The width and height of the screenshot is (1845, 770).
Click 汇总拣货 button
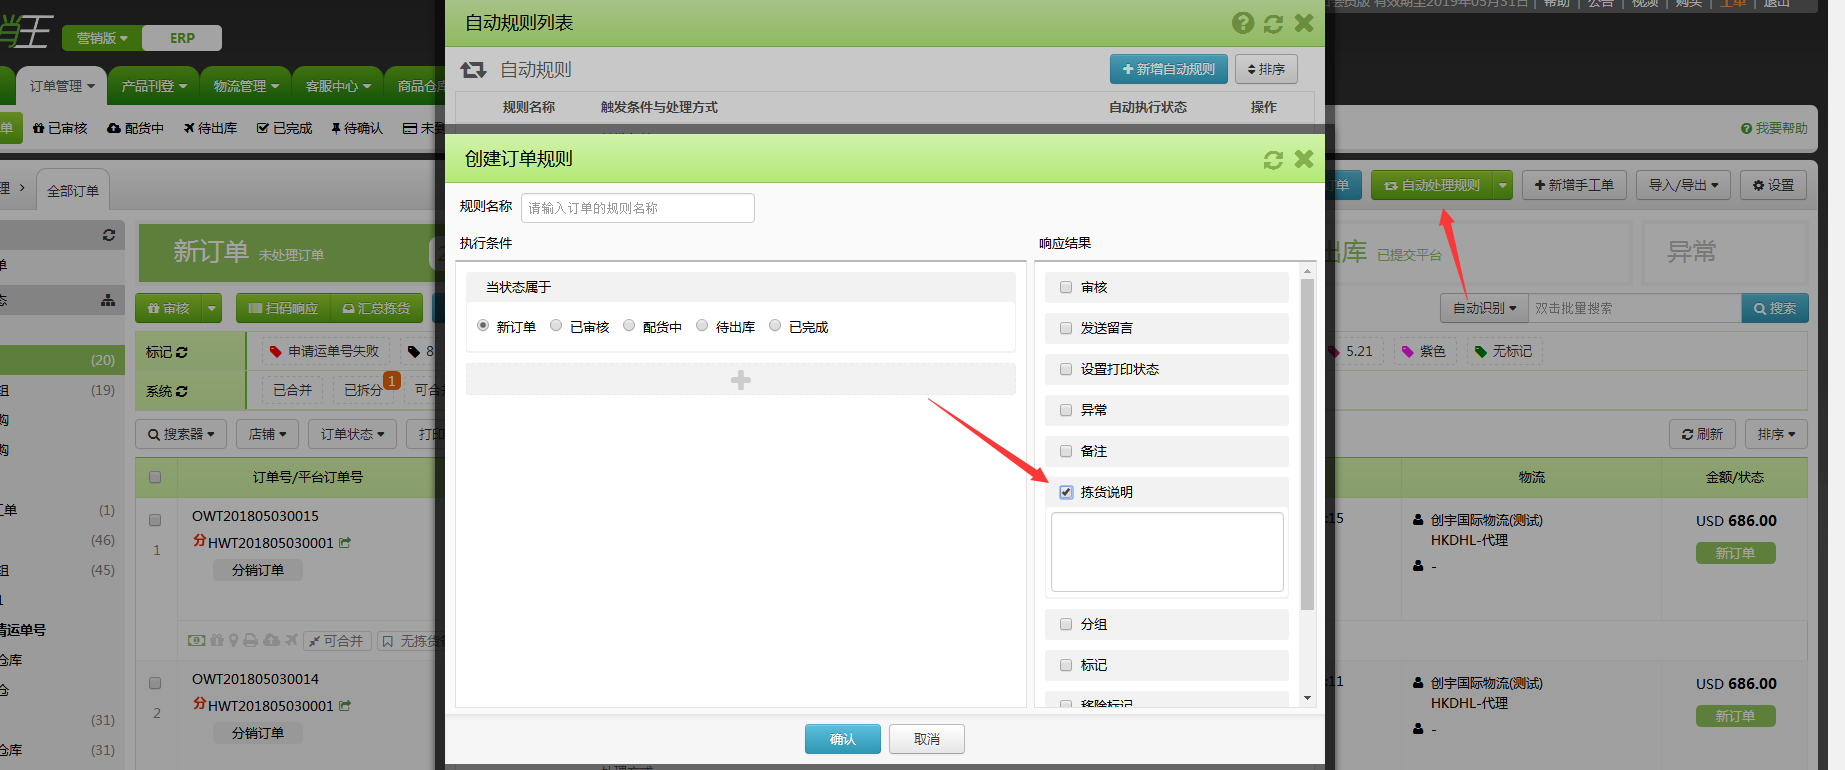(377, 309)
